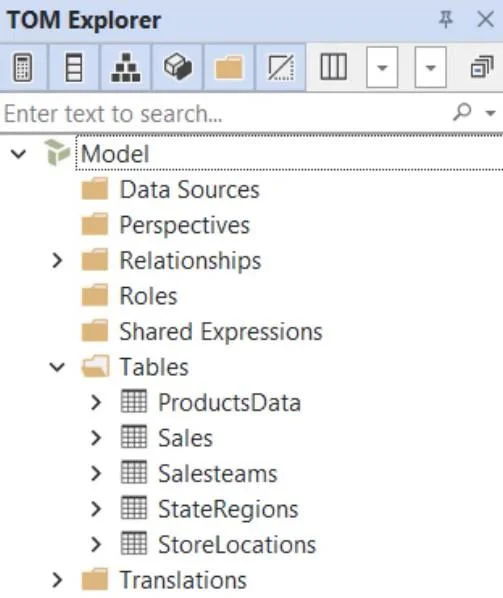The image size is (503, 598).
Task: Select the Shared Expressions folder
Action: pyautogui.click(x=221, y=331)
